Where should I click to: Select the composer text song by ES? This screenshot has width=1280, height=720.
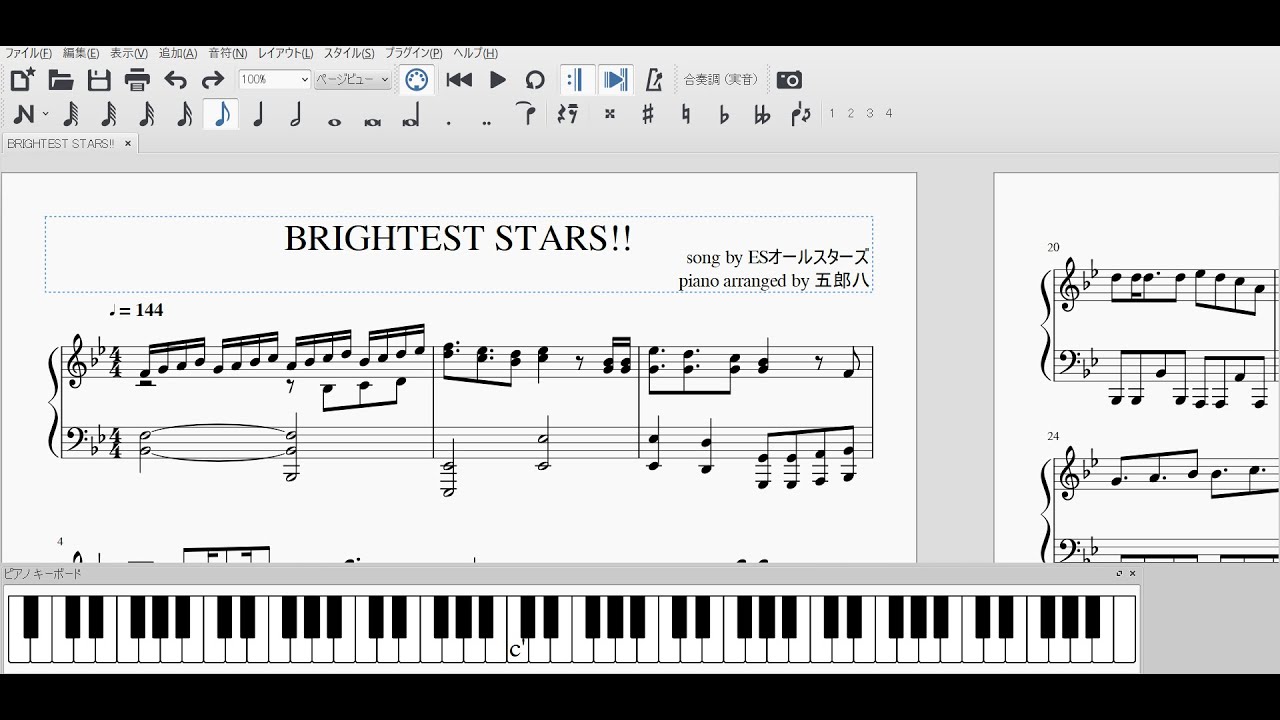[777, 258]
